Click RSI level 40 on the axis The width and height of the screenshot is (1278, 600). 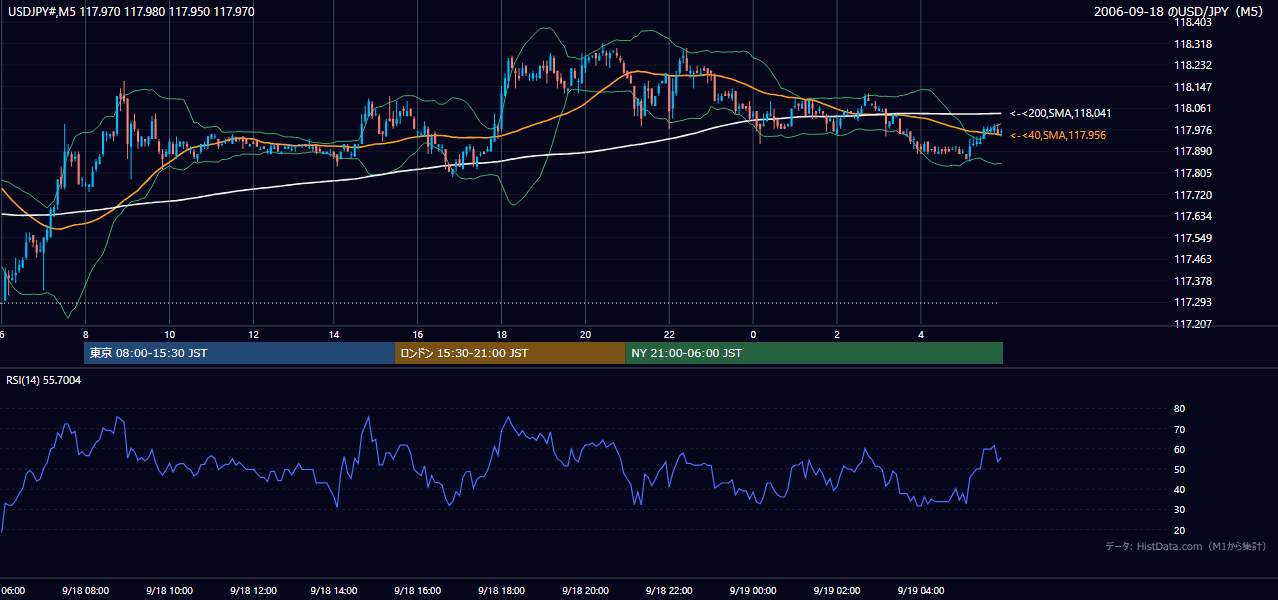point(1179,489)
